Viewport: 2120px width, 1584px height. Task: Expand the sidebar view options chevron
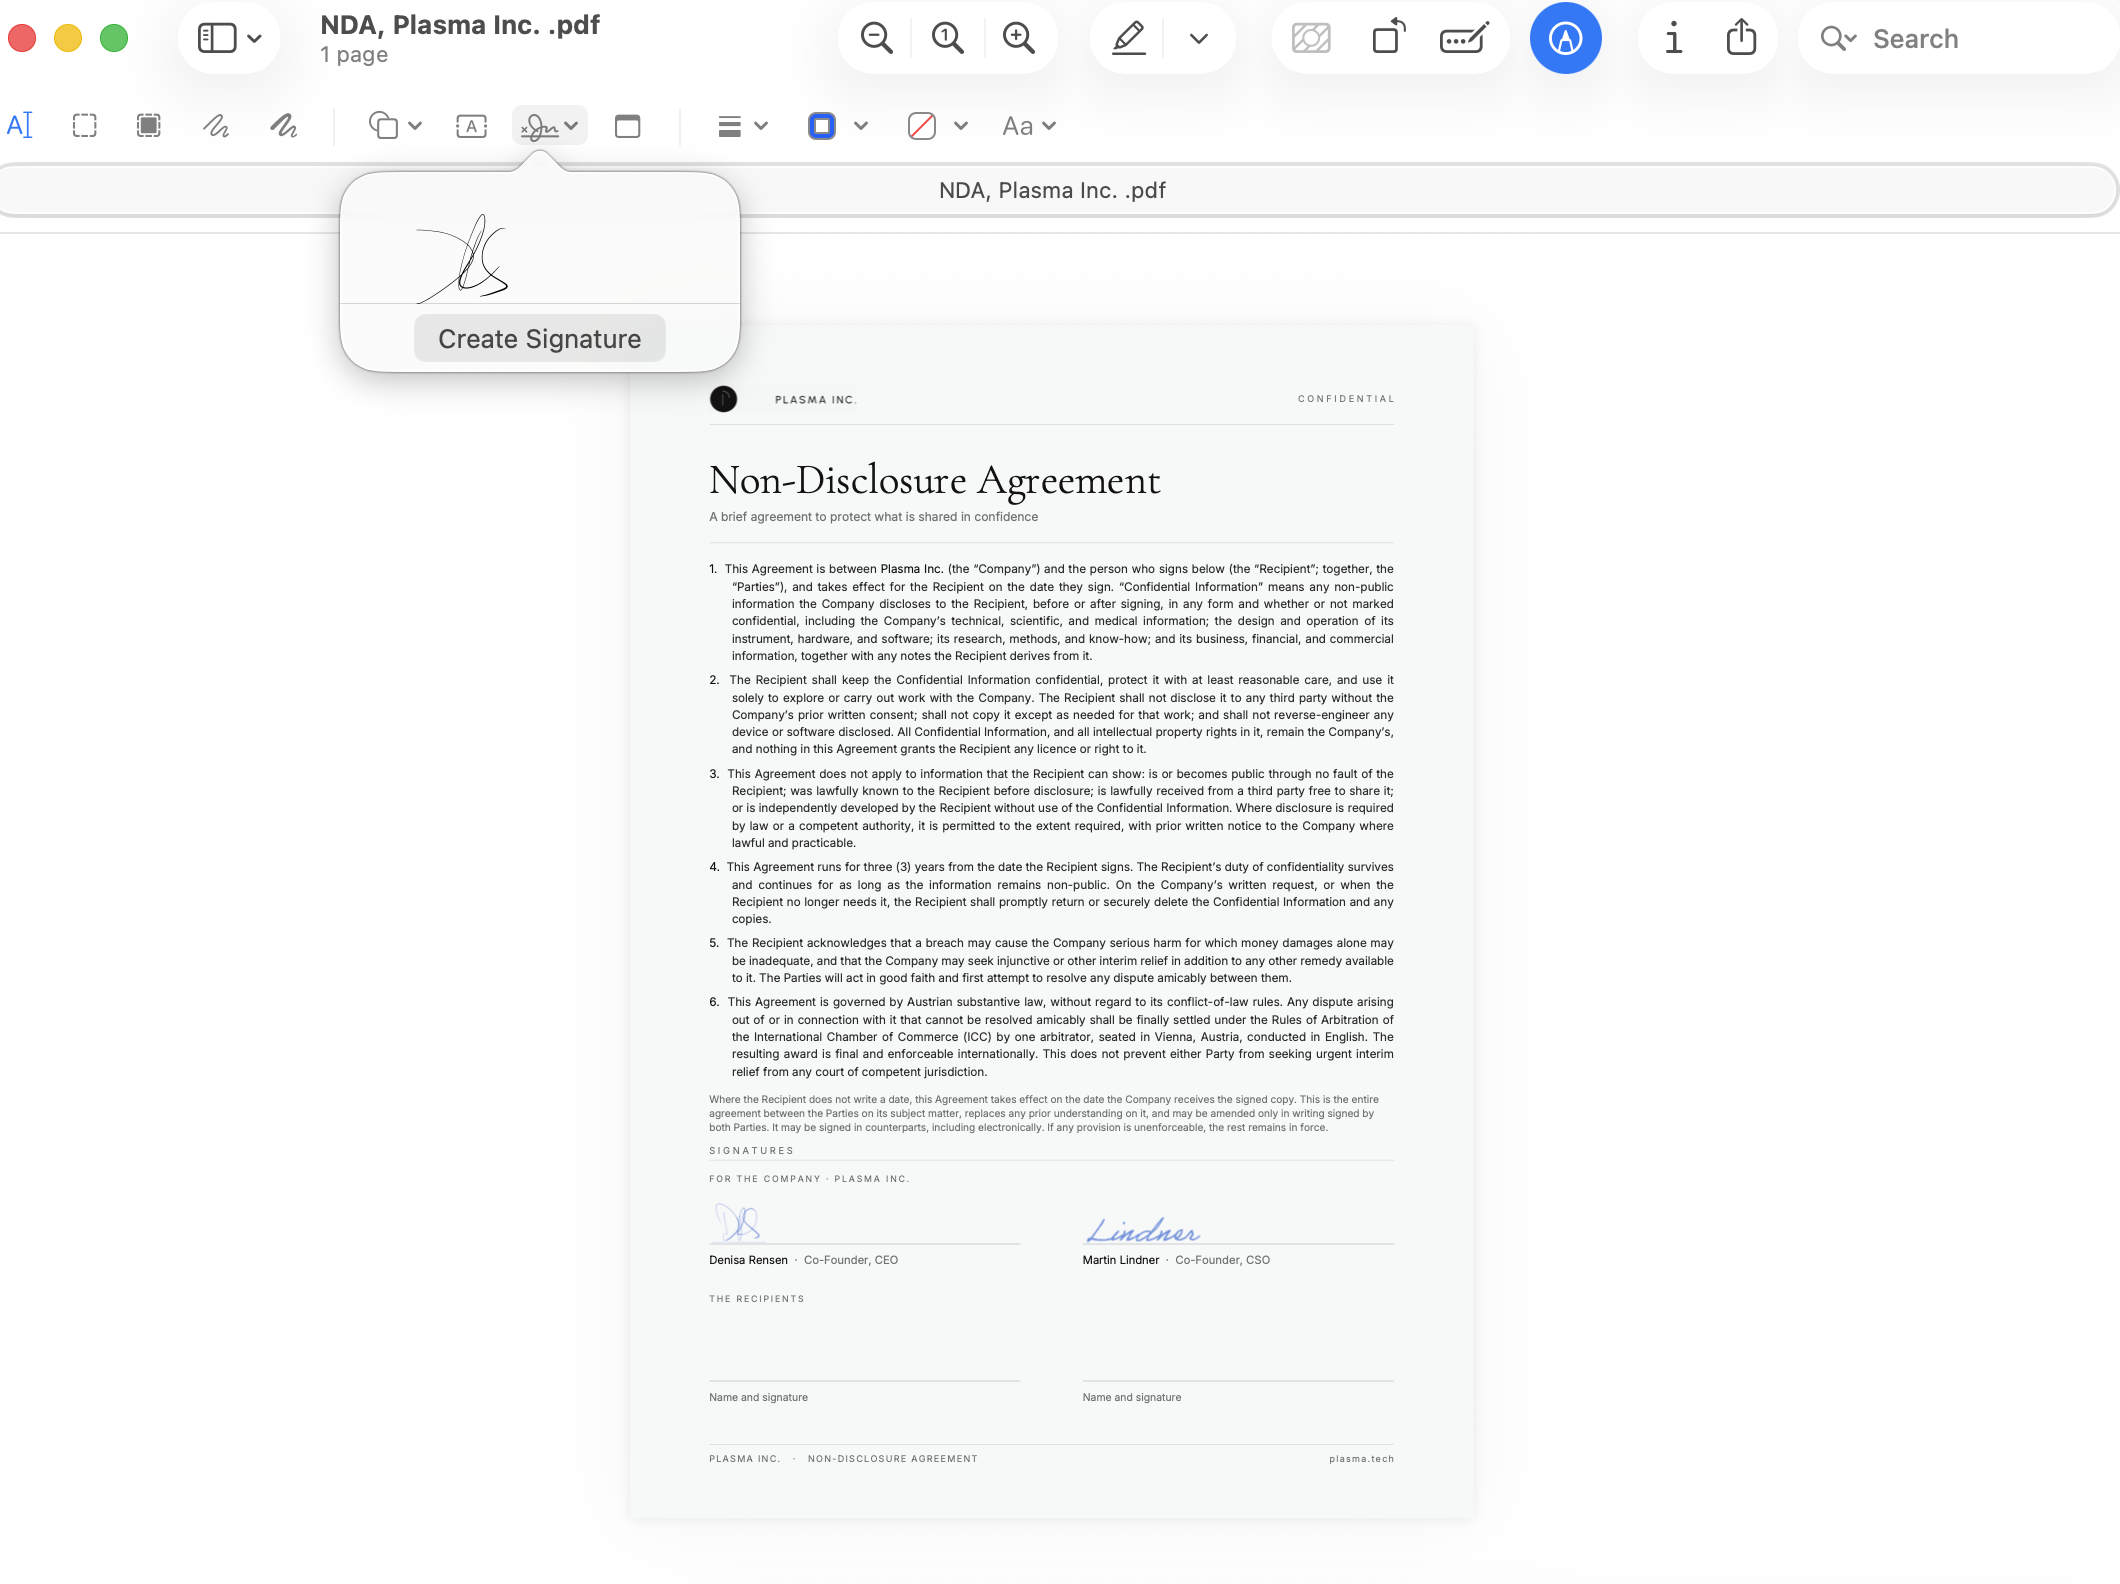(255, 39)
